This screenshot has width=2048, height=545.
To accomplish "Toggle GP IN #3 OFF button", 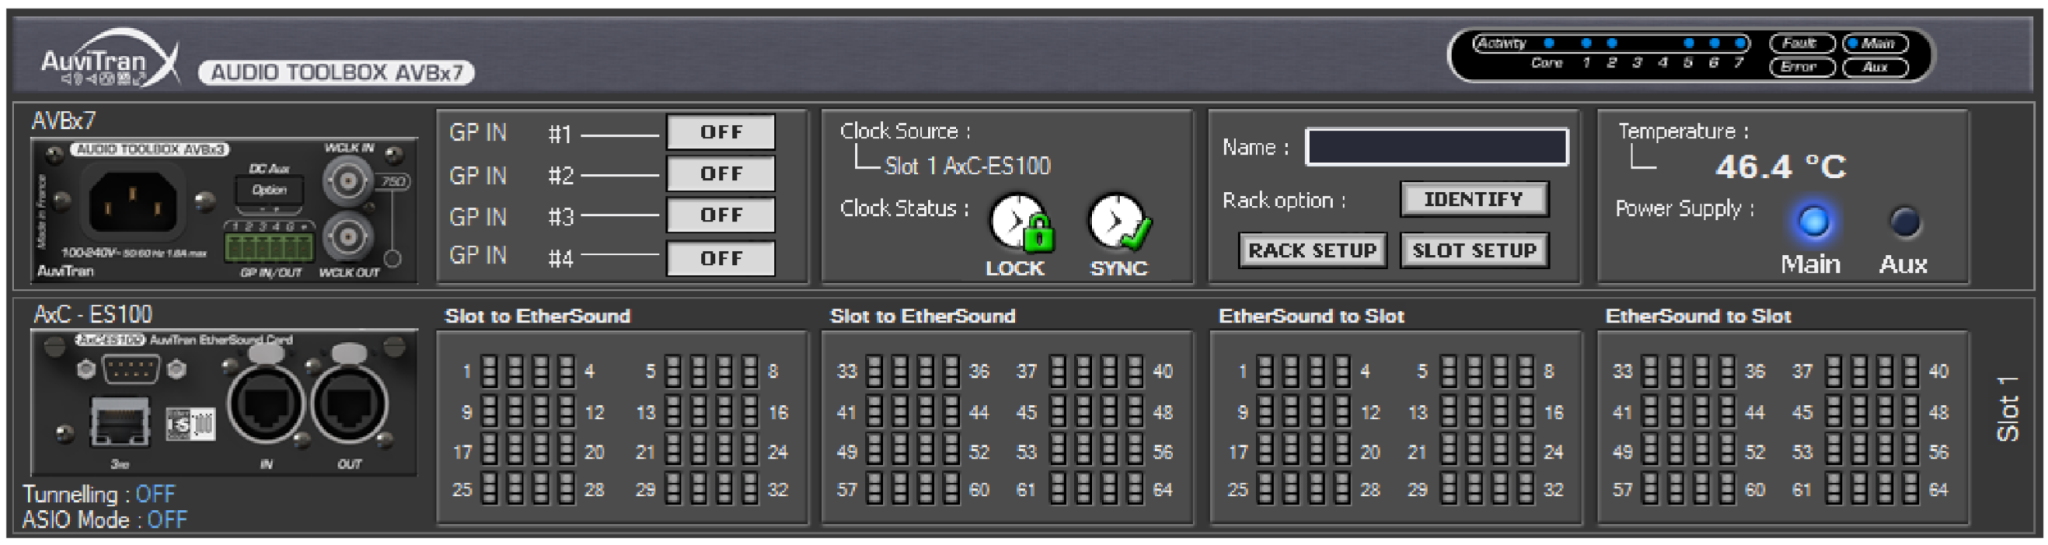I will coord(721,215).
